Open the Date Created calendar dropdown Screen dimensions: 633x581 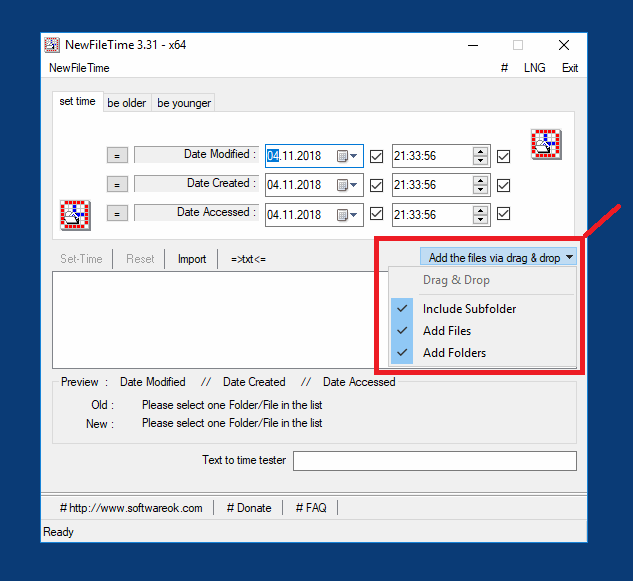pyautogui.click(x=347, y=185)
